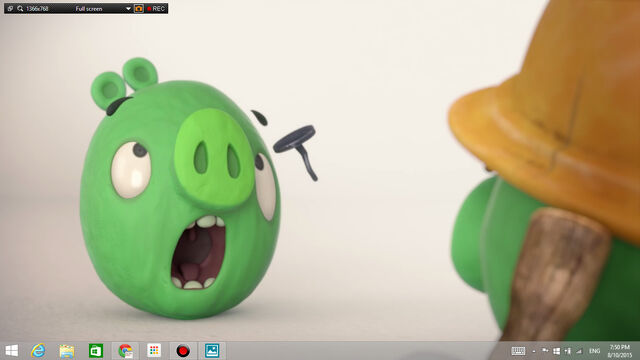Click the recorder window-select icon
This screenshot has height=360, width=640.
pyautogui.click(x=10, y=9)
